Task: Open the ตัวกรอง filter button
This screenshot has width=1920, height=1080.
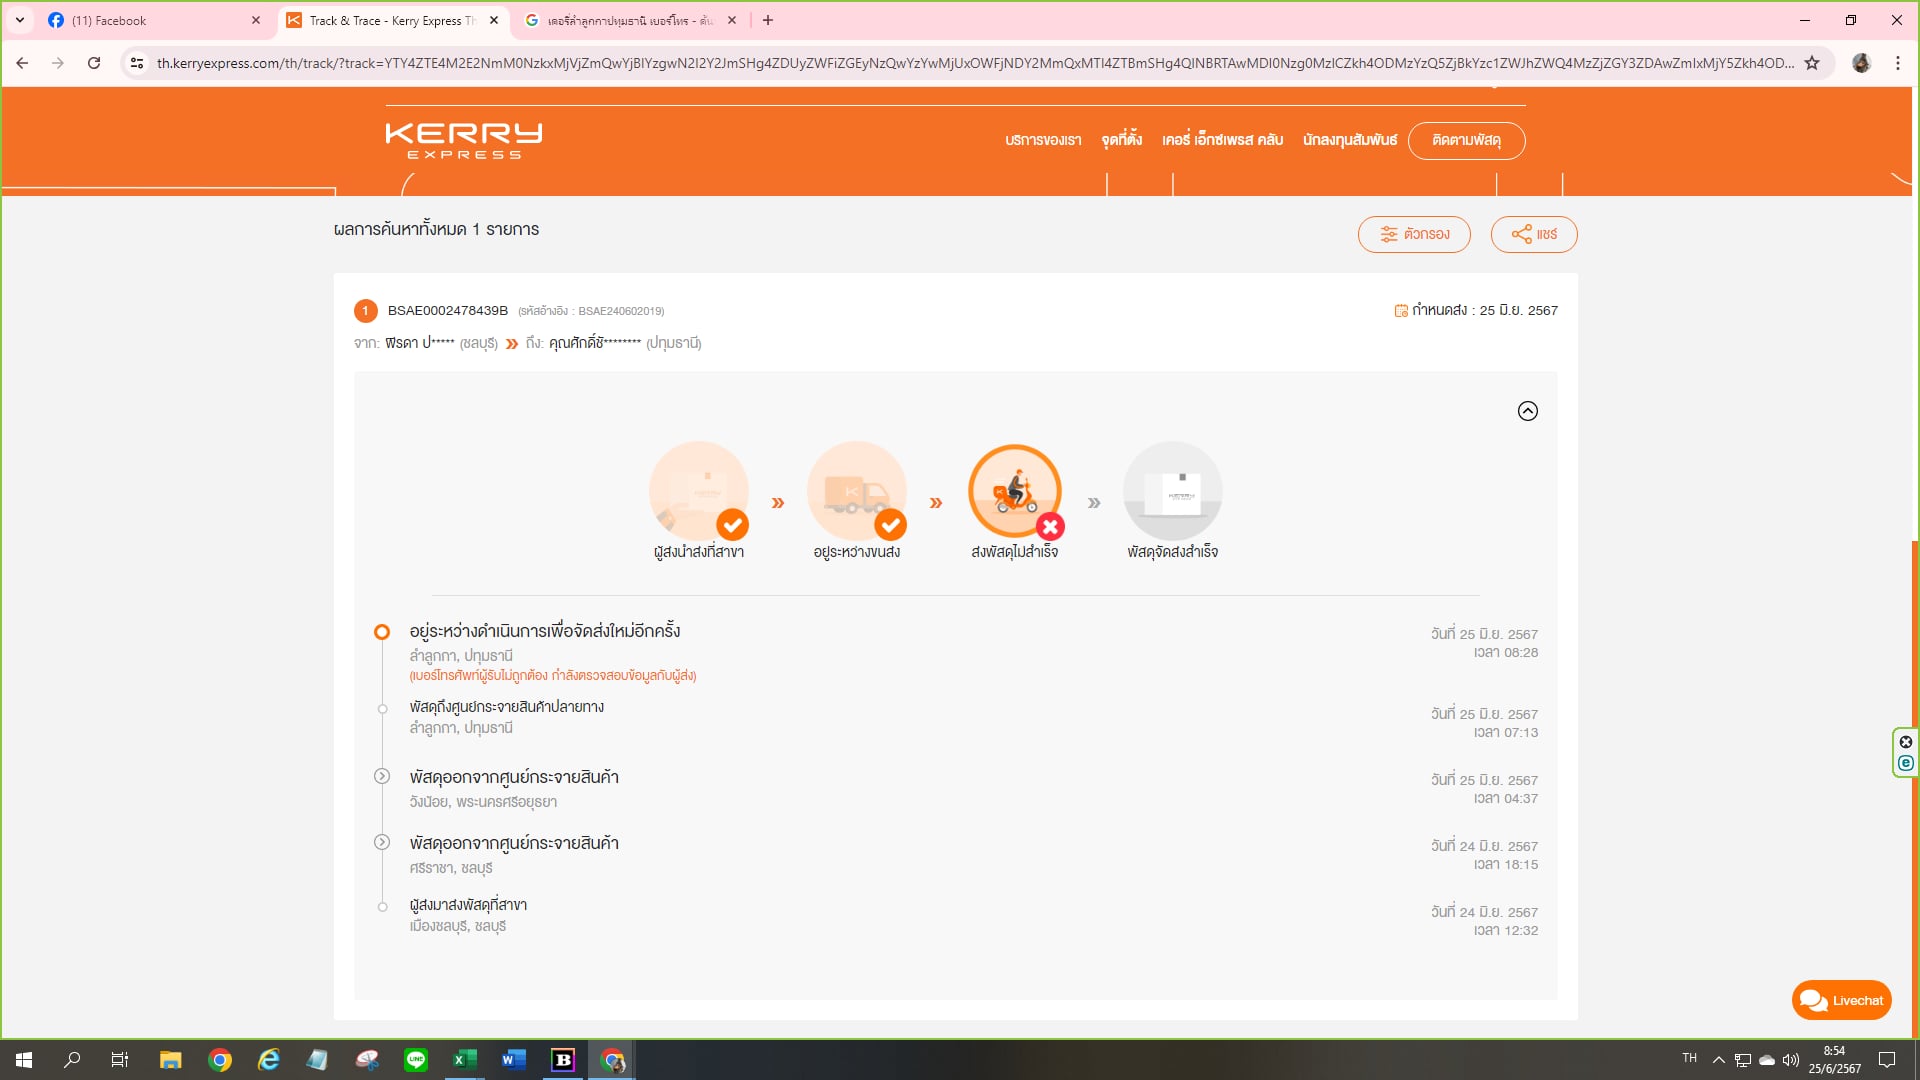Action: 1414,234
